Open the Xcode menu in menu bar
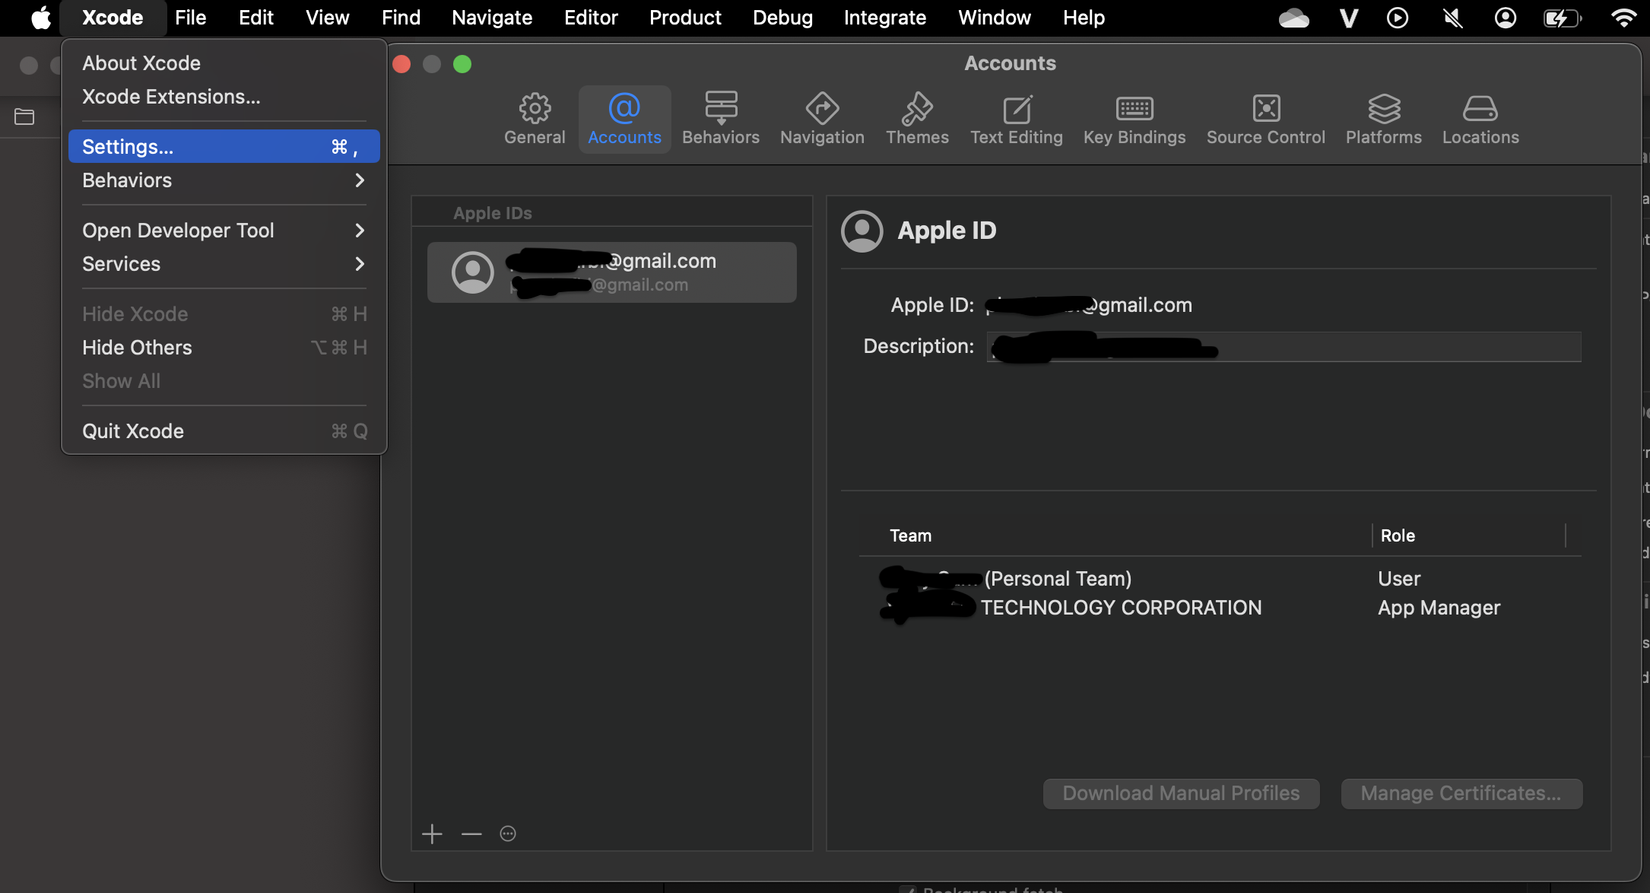Viewport: 1650px width, 893px height. (112, 18)
